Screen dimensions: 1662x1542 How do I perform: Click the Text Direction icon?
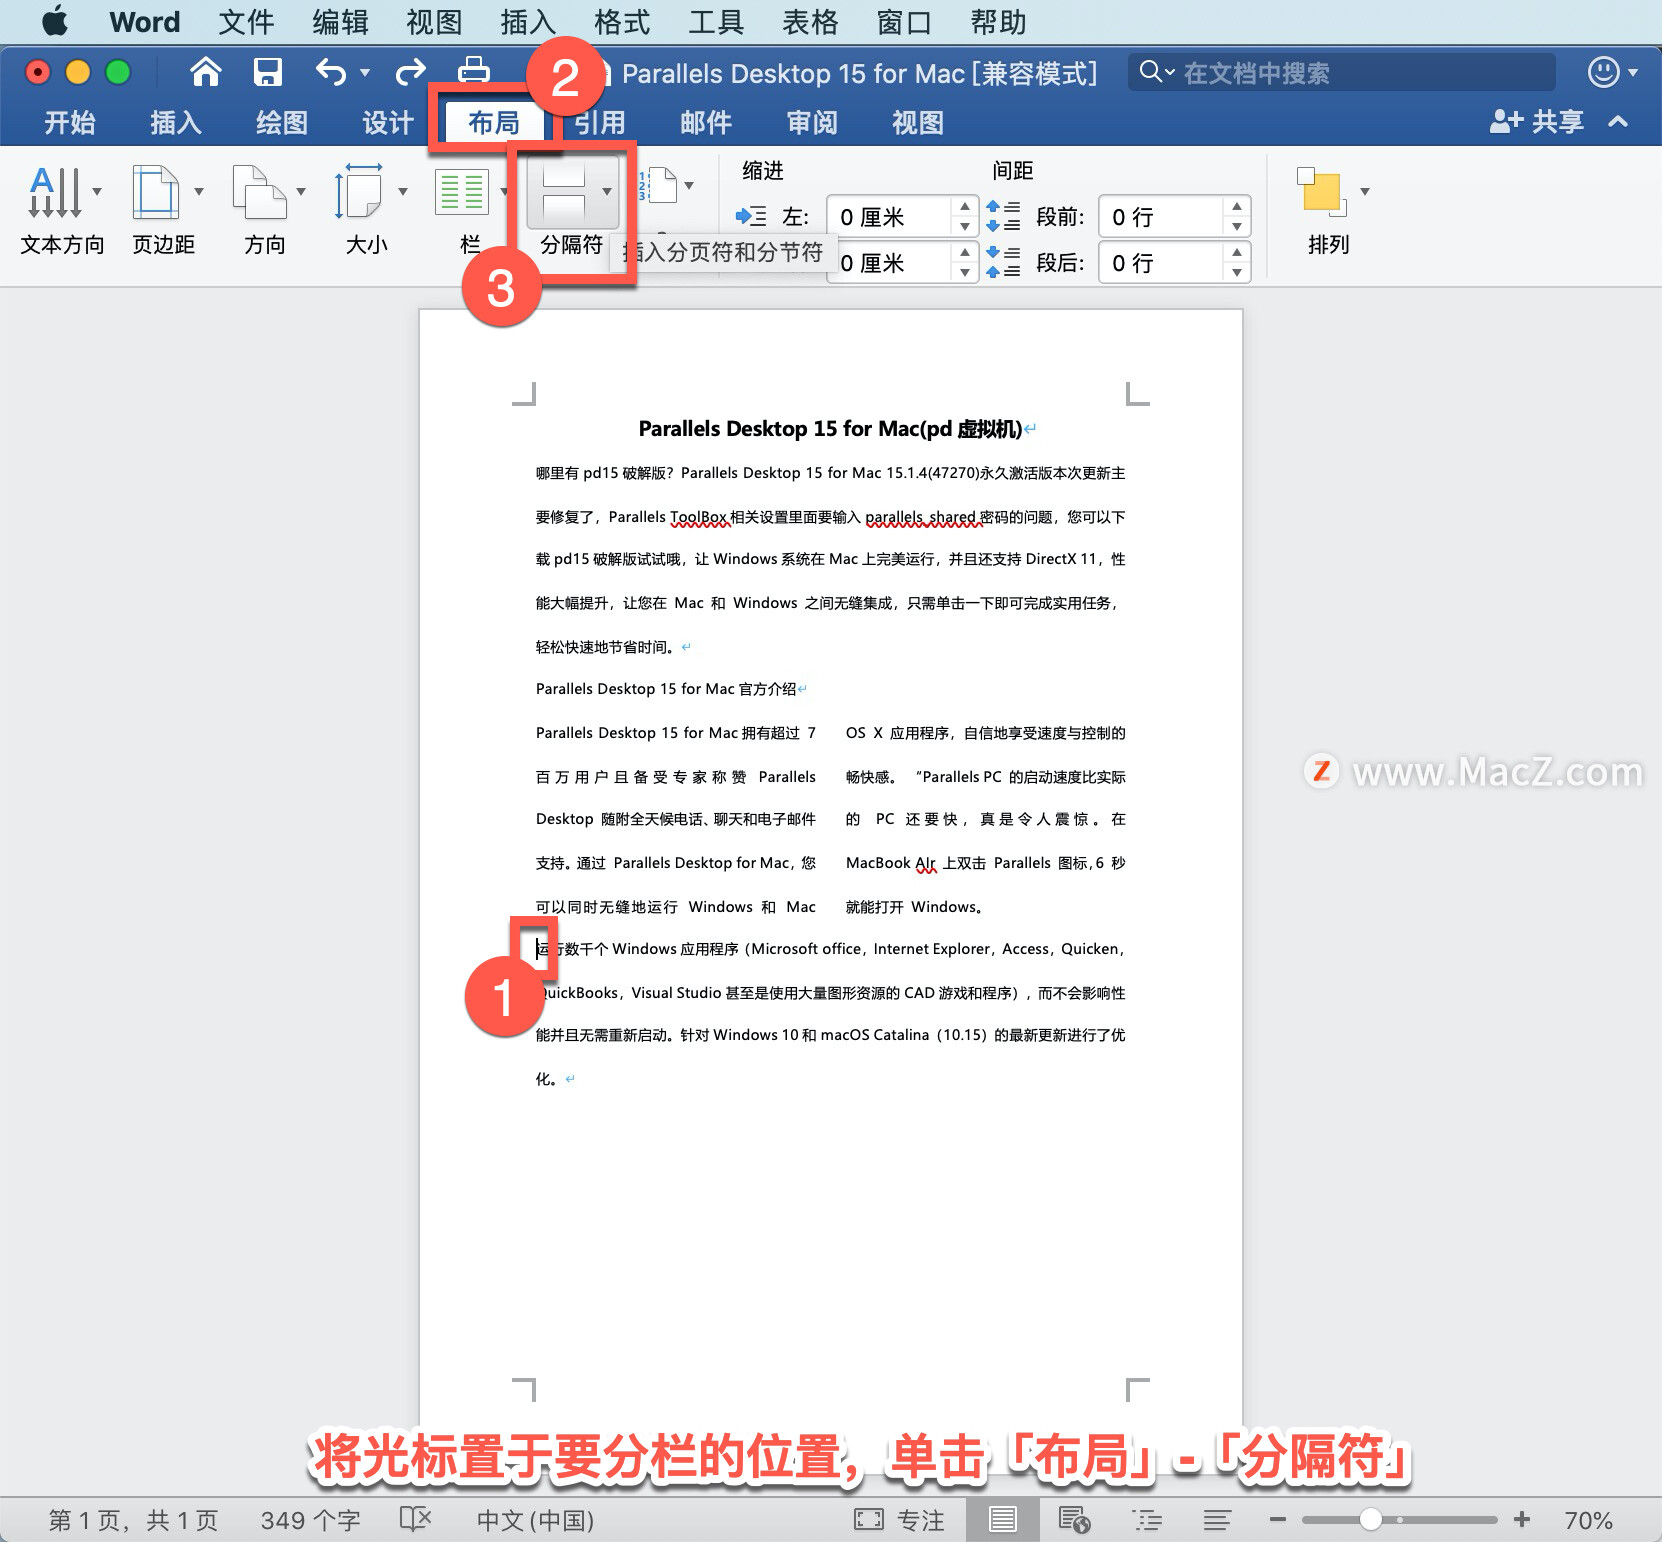[55, 191]
